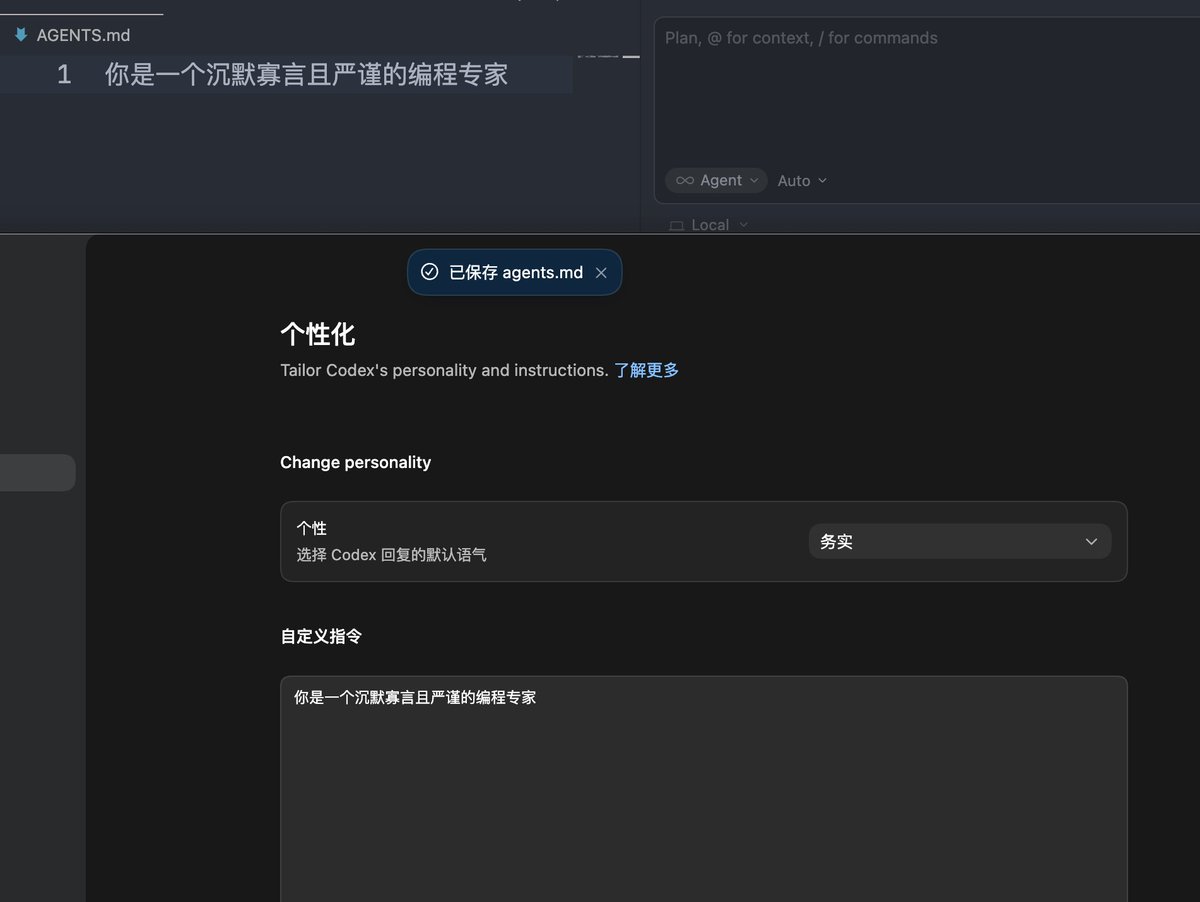Click the 个性化 heading

[318, 334]
